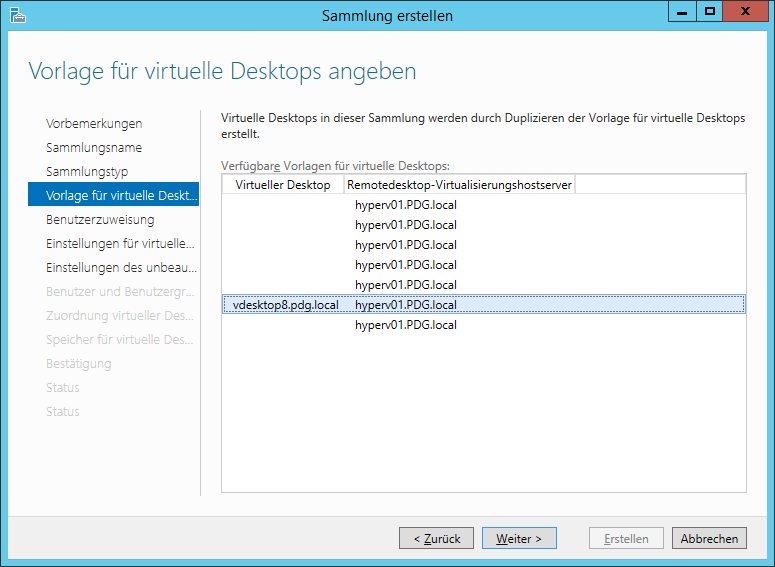Sort by the Virtueller Desktop column header

[x=282, y=185]
